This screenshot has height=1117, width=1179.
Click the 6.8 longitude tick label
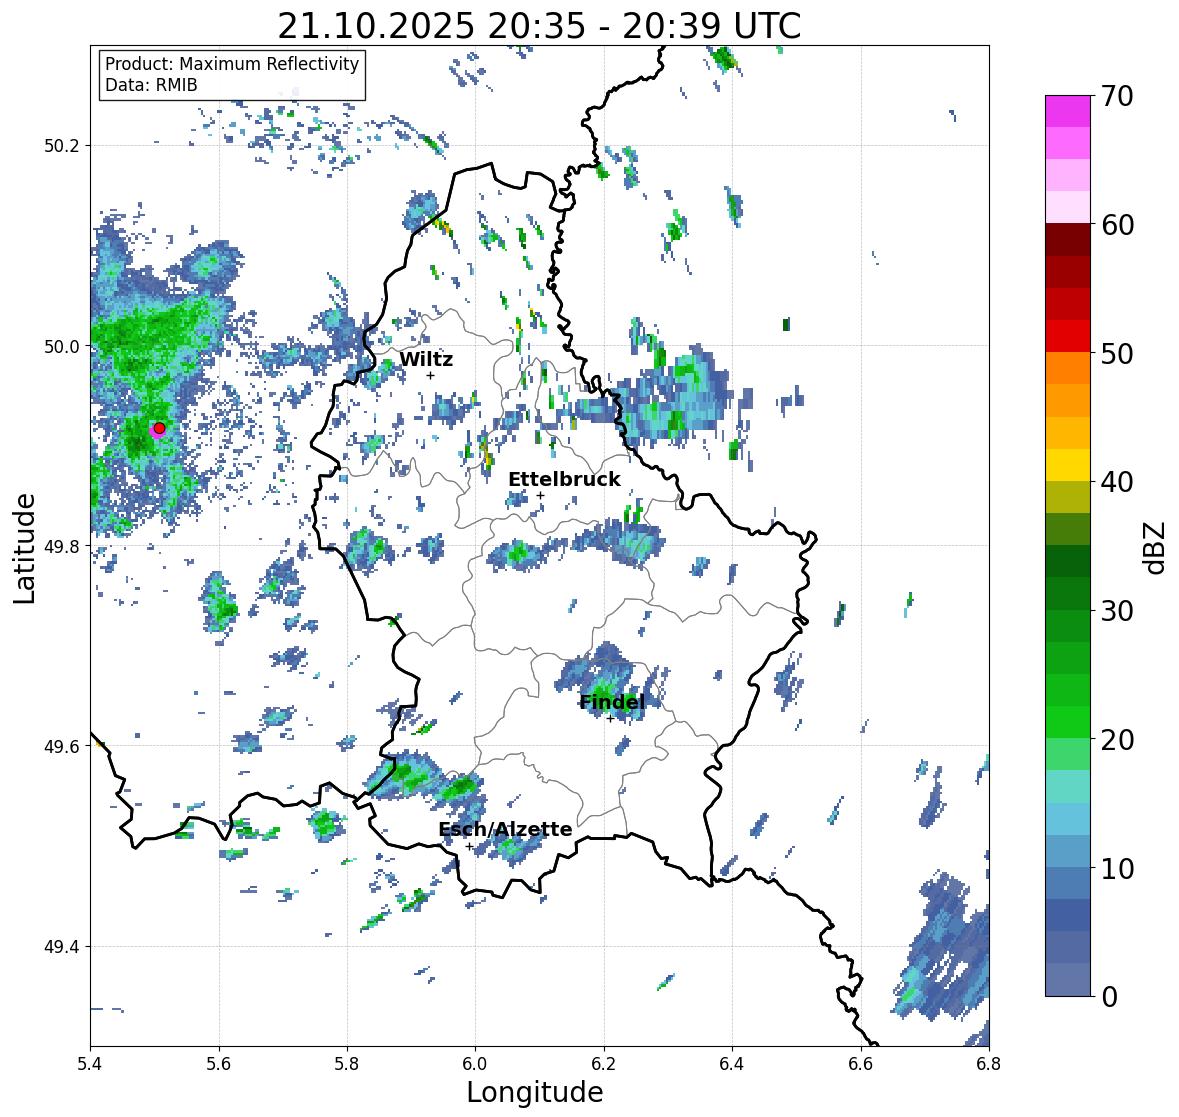pyautogui.click(x=989, y=1064)
